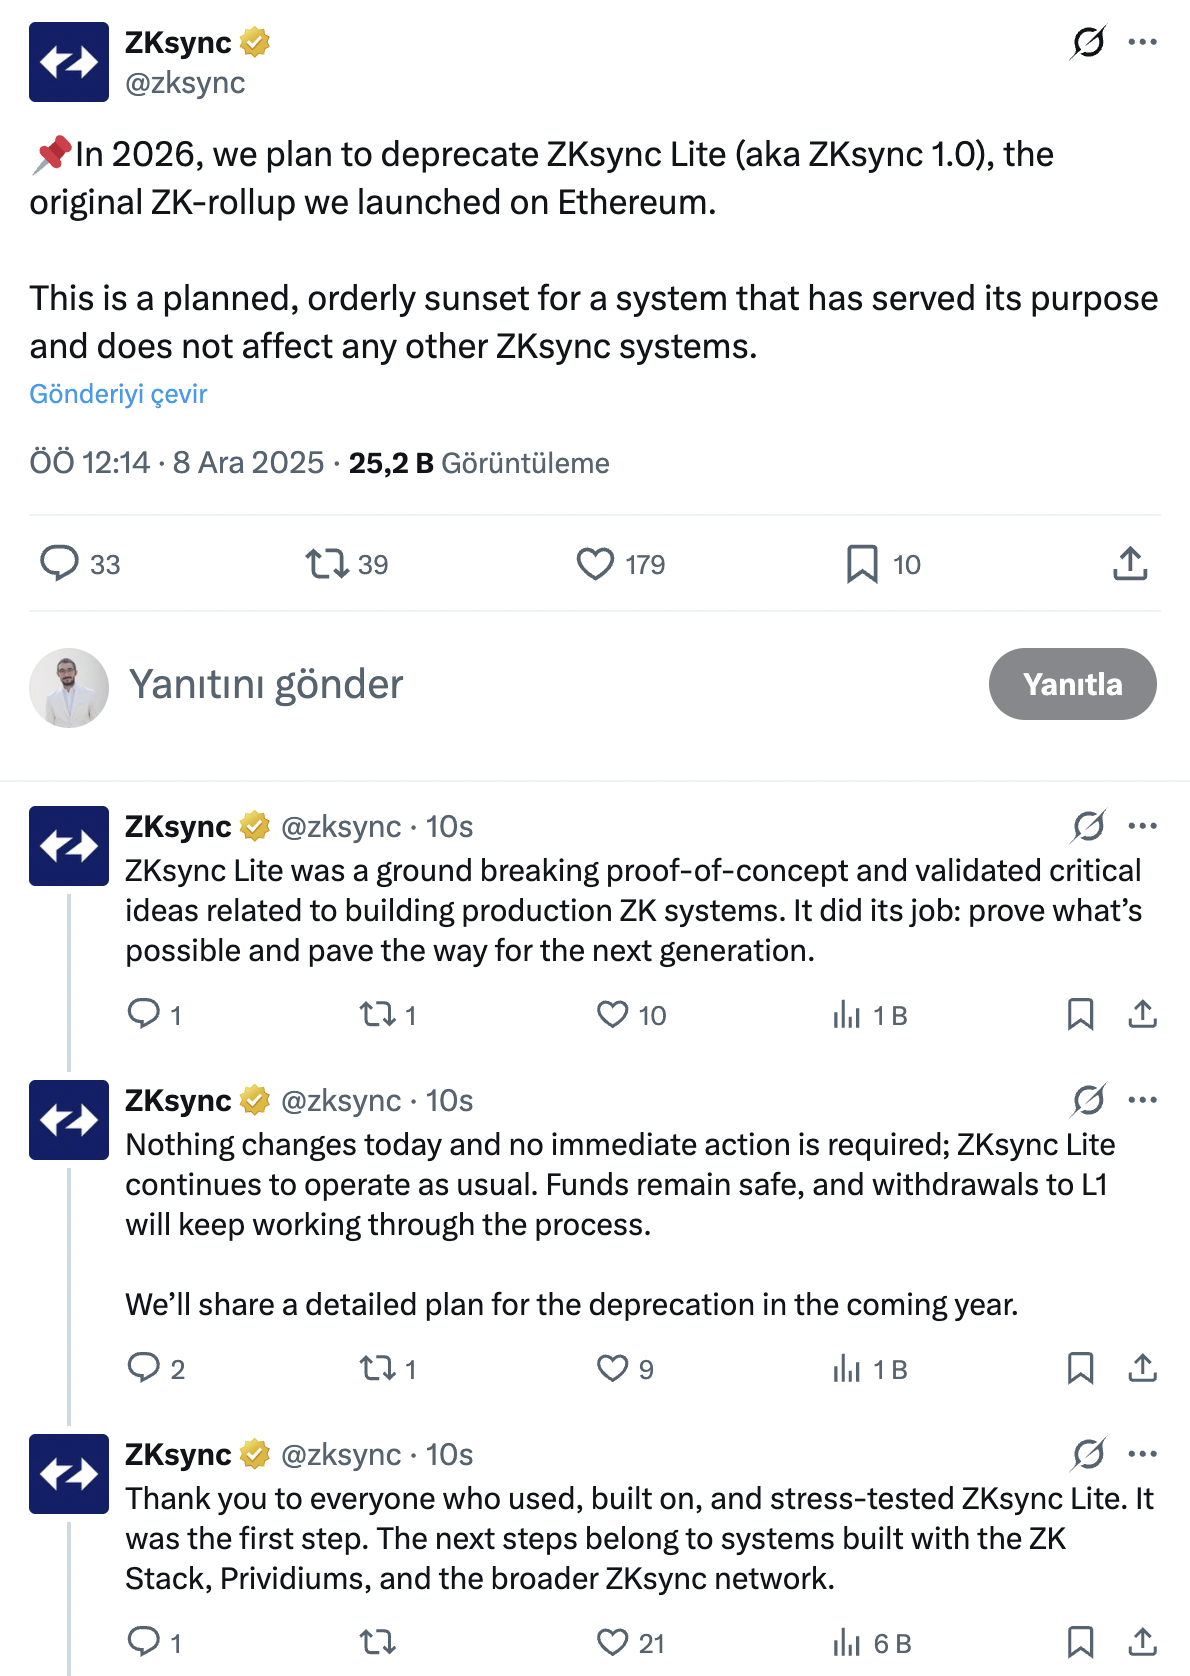The image size is (1190, 1676).
Task: Share the 'Thank you to everyone' reply
Action: pos(1142,1642)
